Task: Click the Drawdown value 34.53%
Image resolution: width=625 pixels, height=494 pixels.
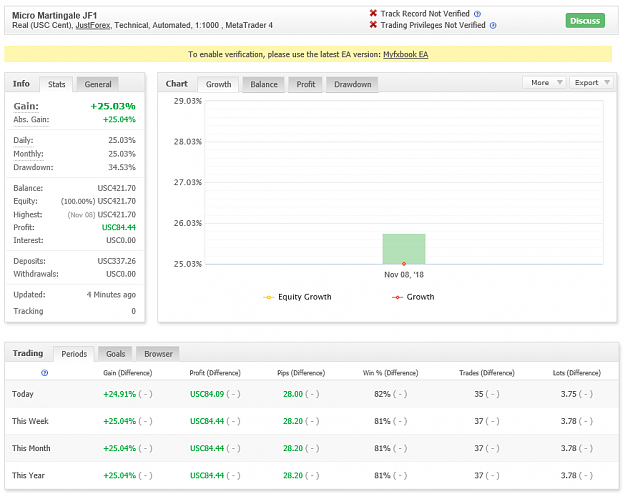Action: point(122,167)
